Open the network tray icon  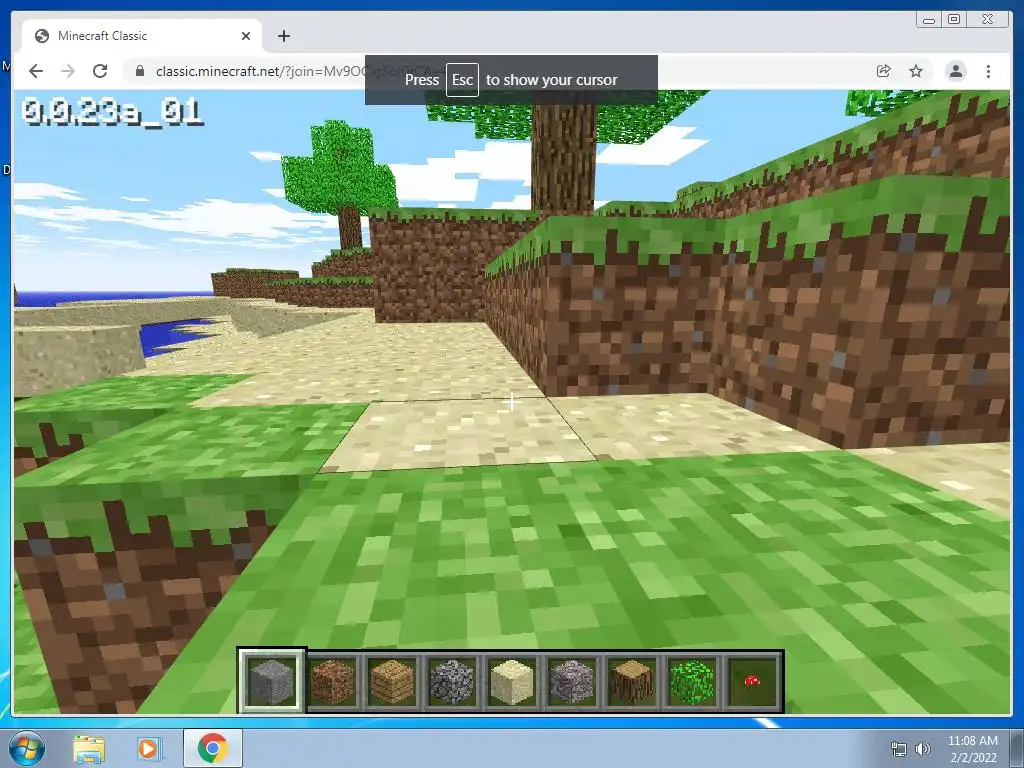[x=899, y=749]
